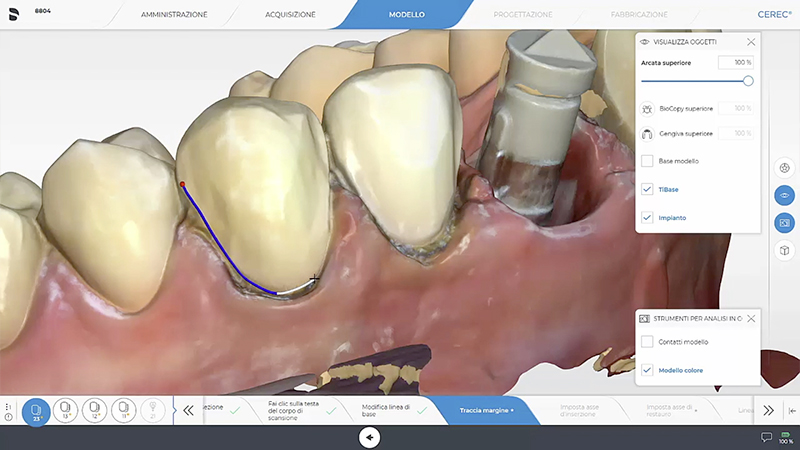Switch to the Acquisizione tab
Screen dimensions: 800x450
292,15
